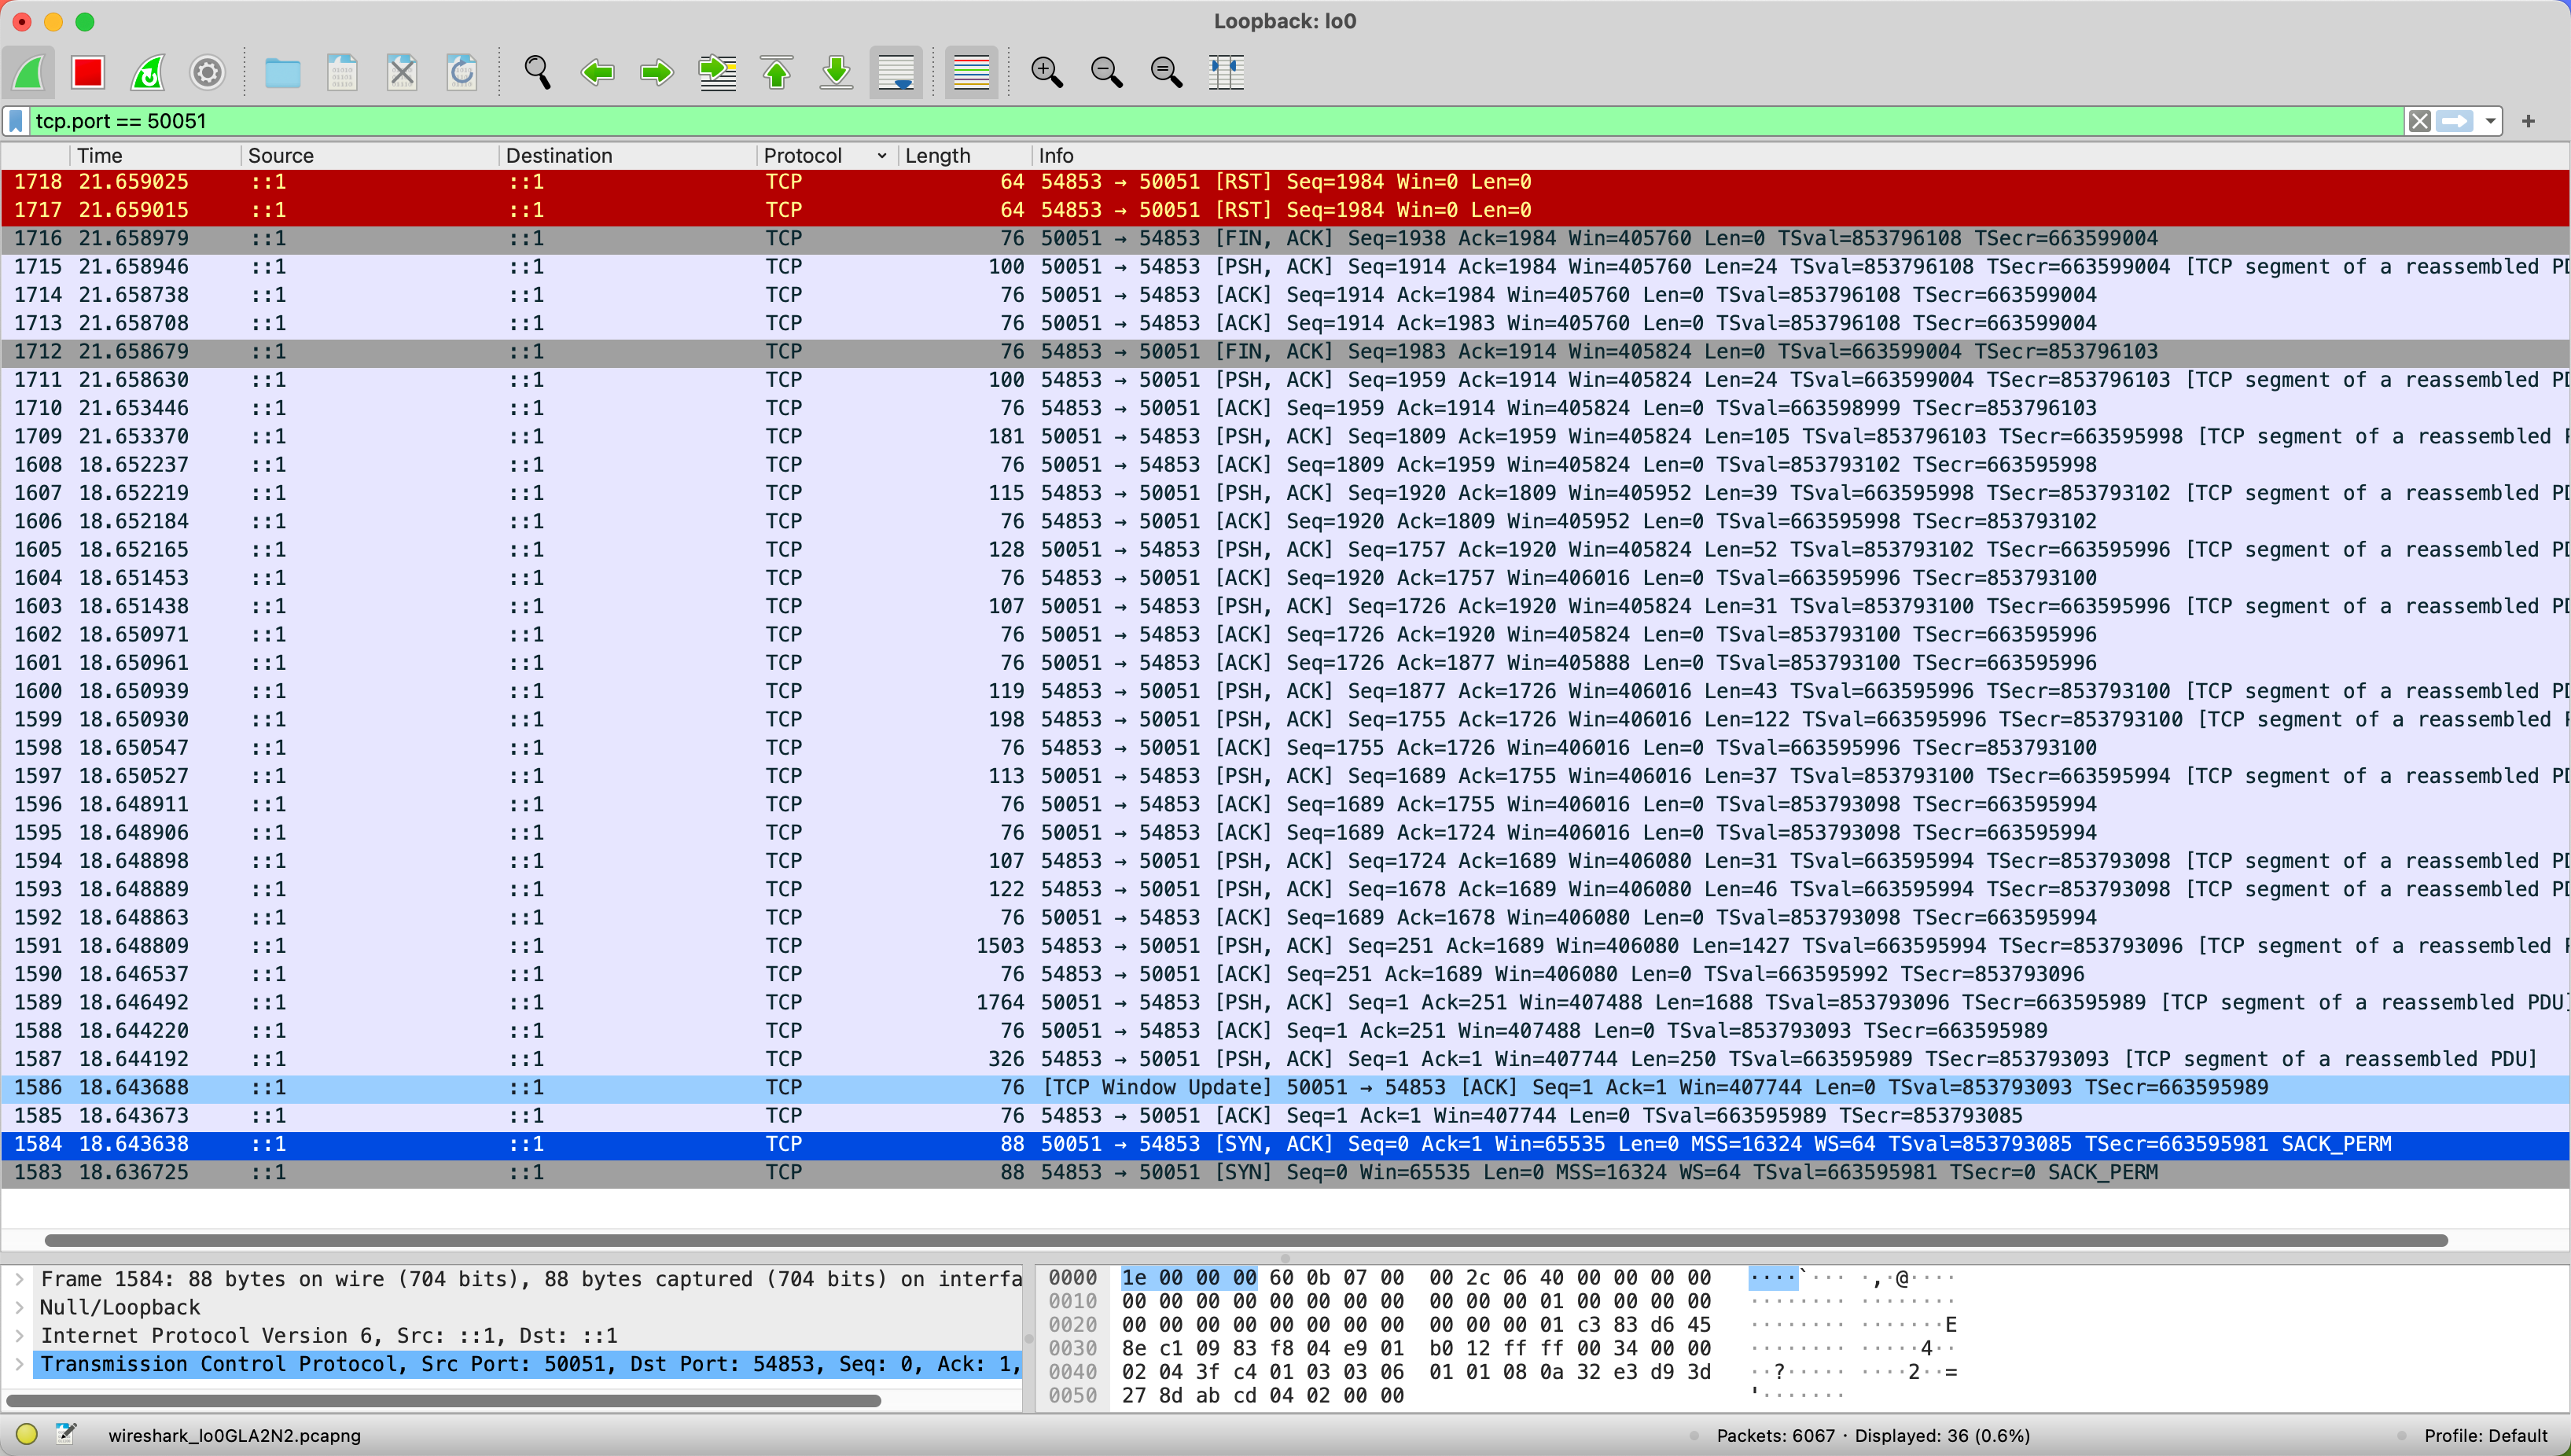The height and width of the screenshot is (1456, 2571).
Task: Jump to the last packet
Action: pyautogui.click(x=836, y=72)
